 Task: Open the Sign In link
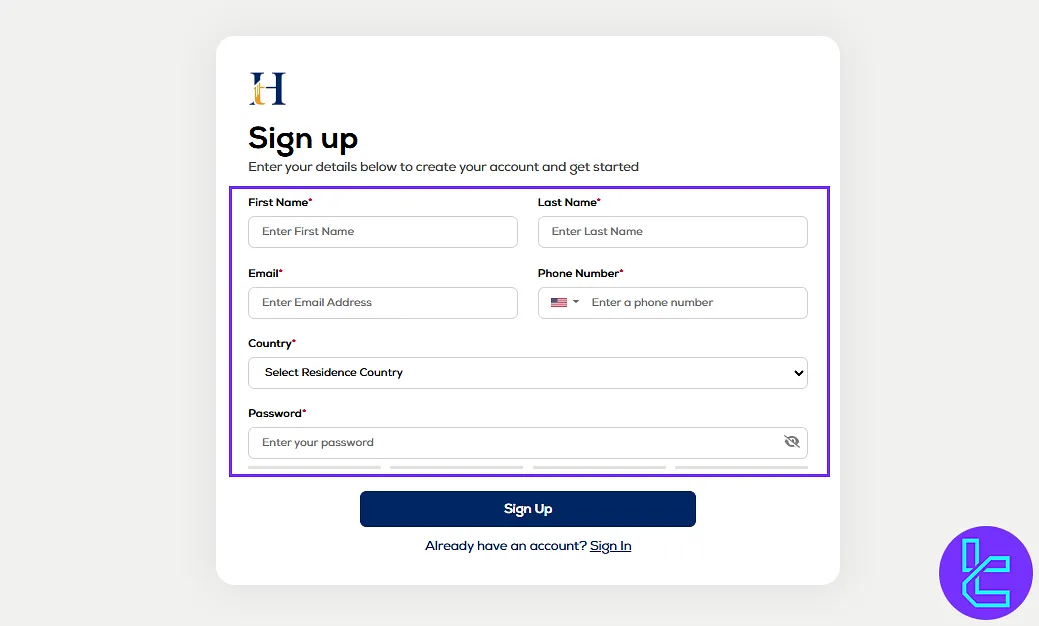(610, 545)
